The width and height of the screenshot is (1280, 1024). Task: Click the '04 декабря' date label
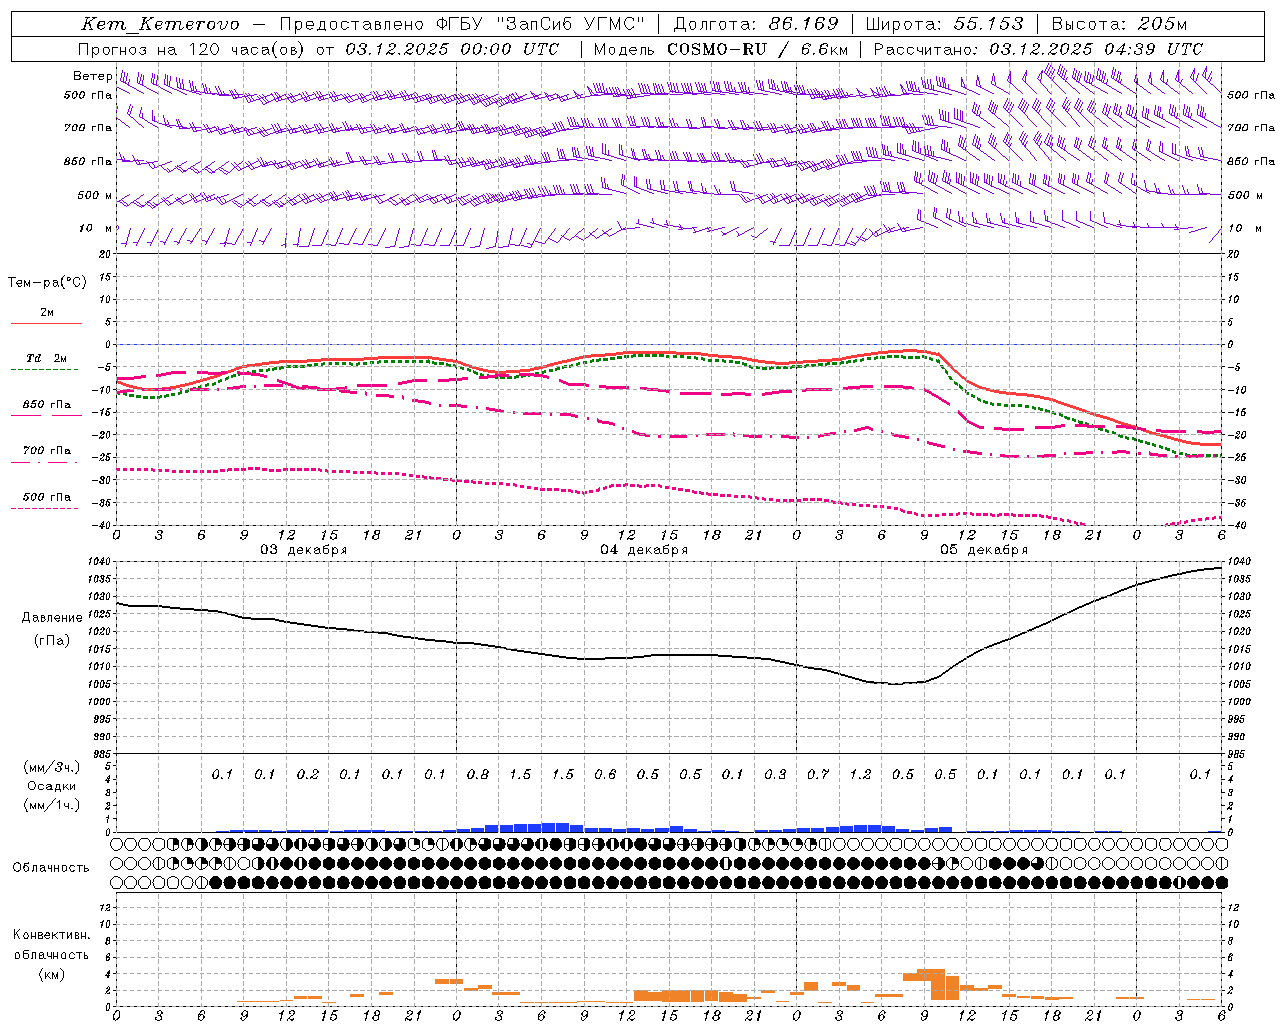click(x=644, y=550)
